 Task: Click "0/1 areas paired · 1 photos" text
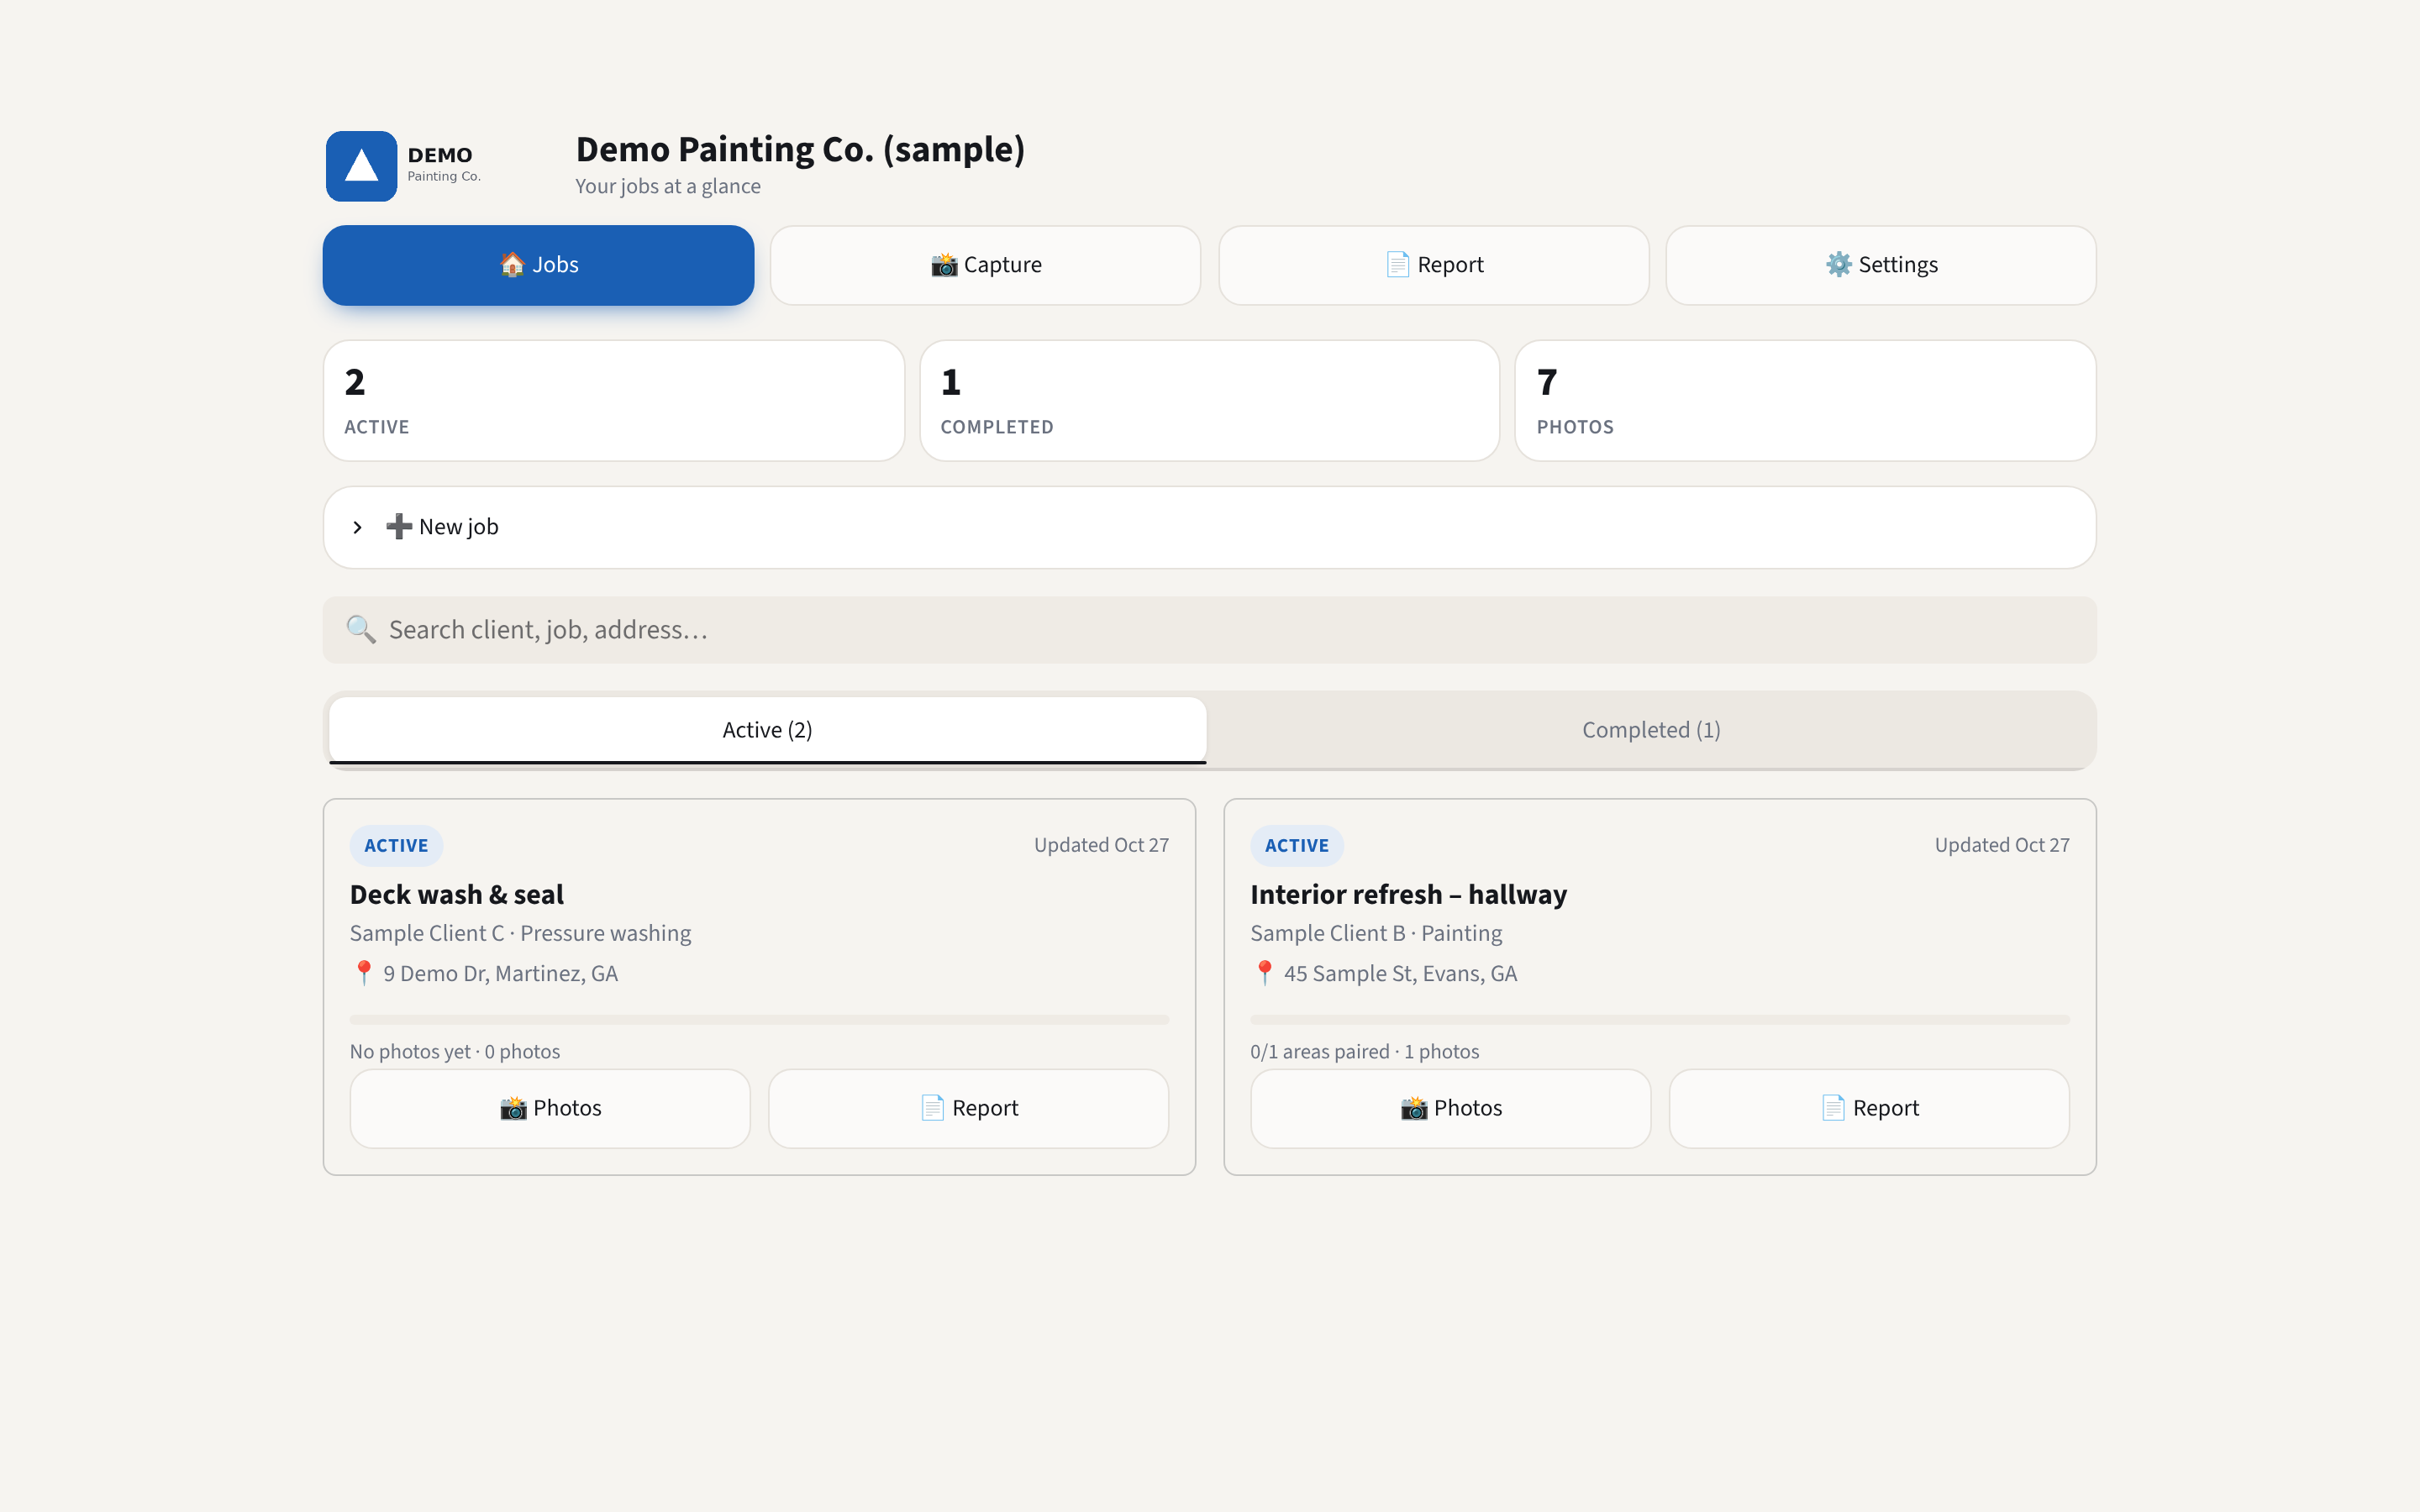pyautogui.click(x=1364, y=1051)
